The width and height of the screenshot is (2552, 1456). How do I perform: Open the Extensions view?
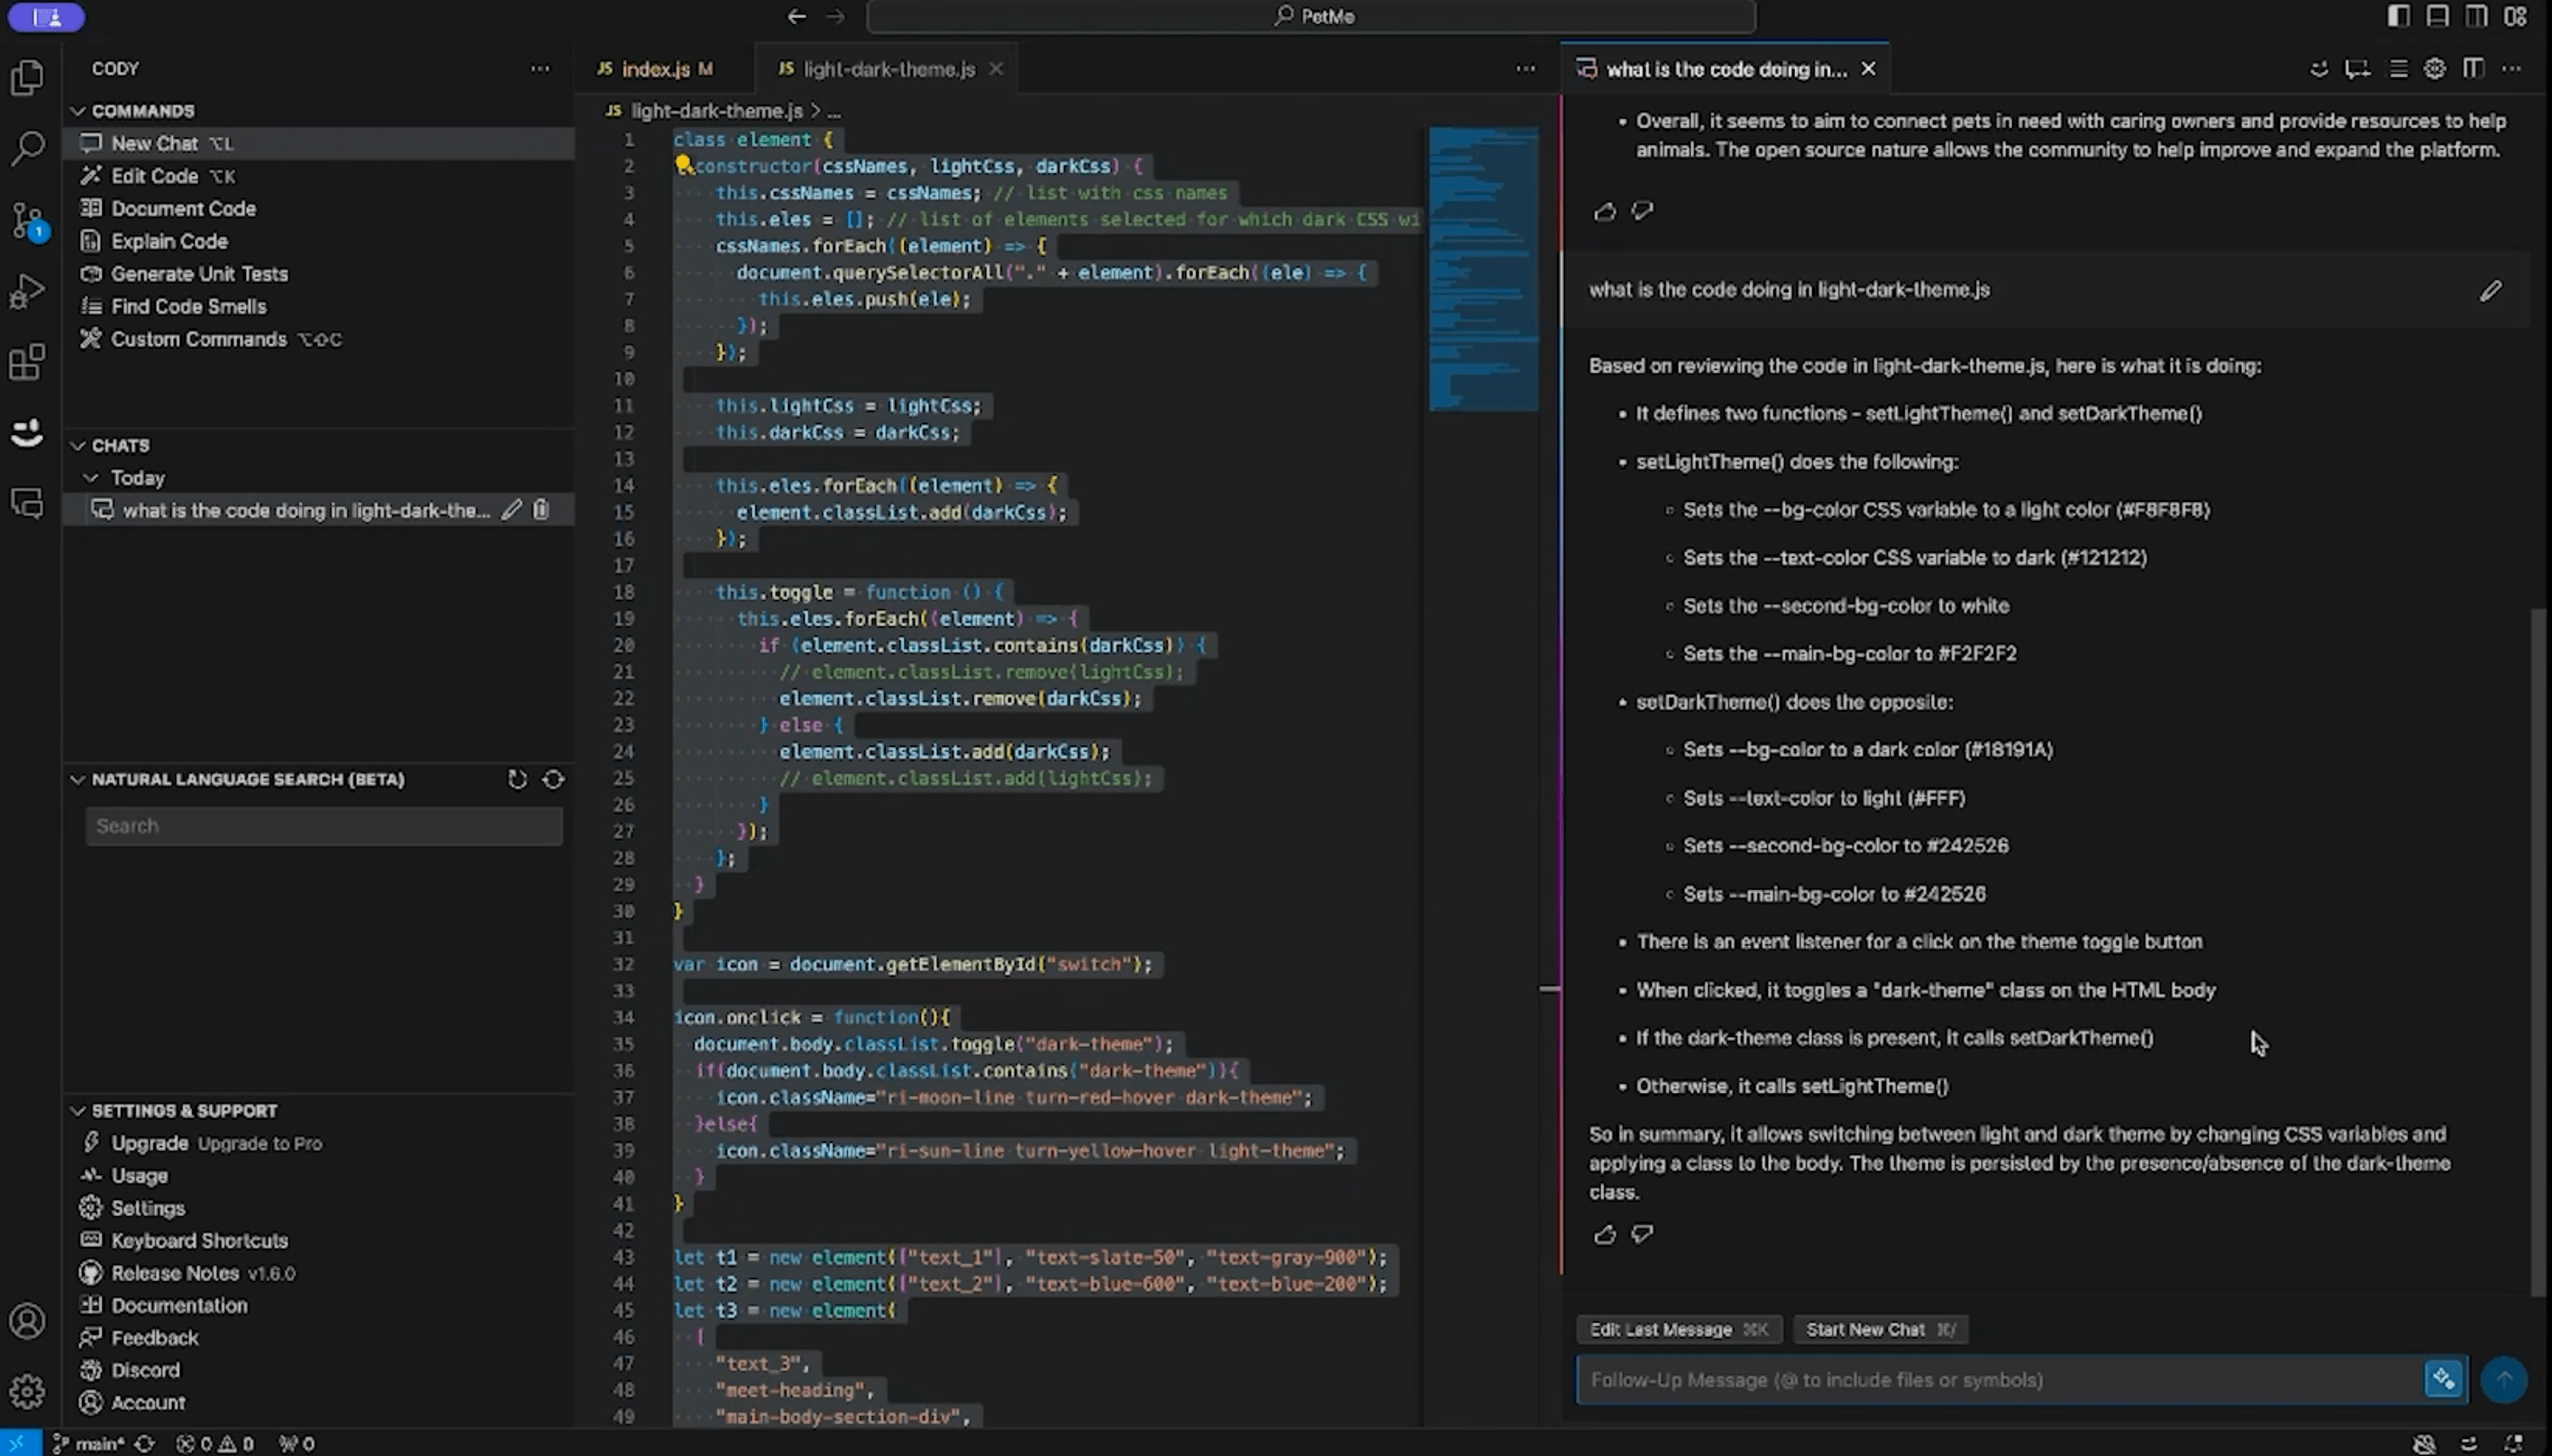tap(27, 362)
